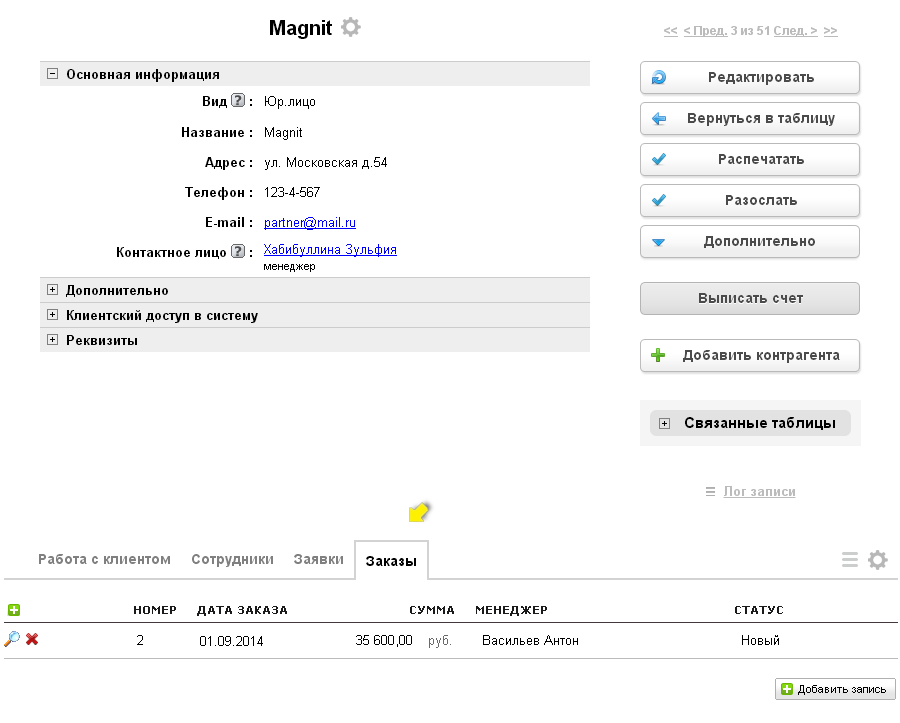This screenshot has width=900, height=723.
Task: Open the Дополнительно dropdown button
Action: click(x=749, y=241)
